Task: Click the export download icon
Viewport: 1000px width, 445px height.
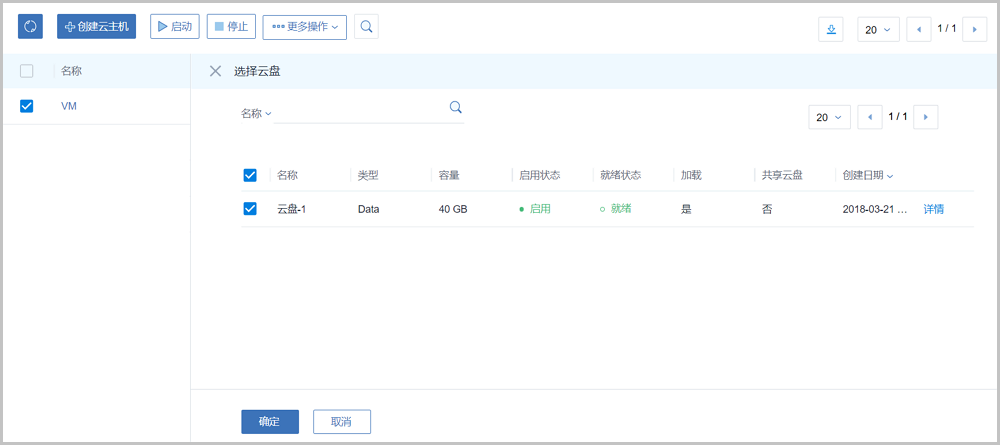Action: (x=830, y=30)
